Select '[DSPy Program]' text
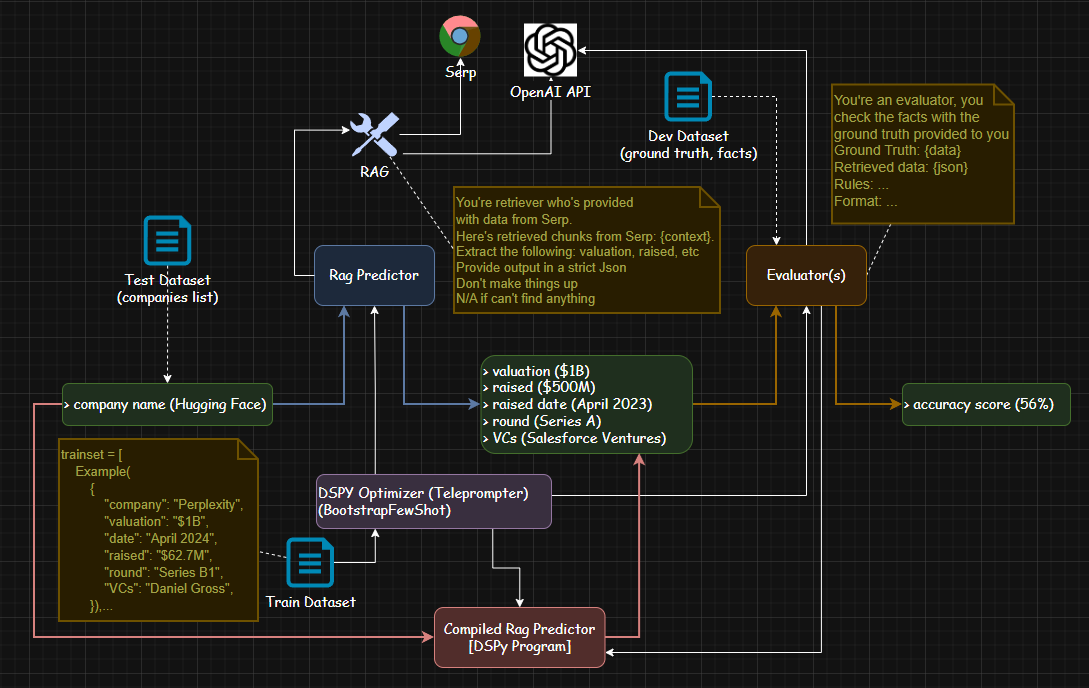1089x688 pixels. 519,646
